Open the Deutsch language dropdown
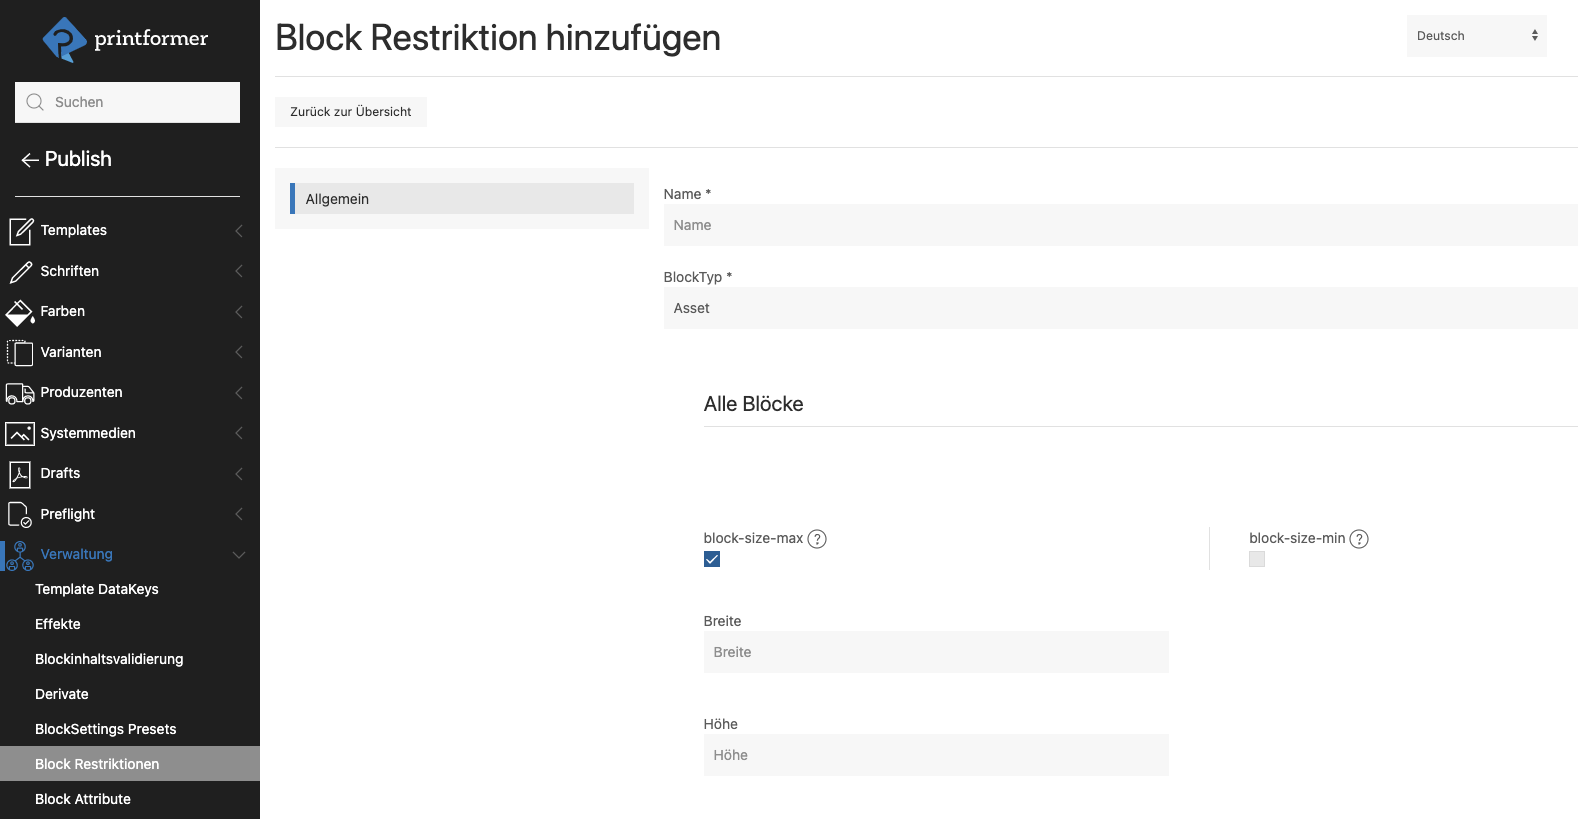Screen dimensions: 1578x819 point(1476,36)
